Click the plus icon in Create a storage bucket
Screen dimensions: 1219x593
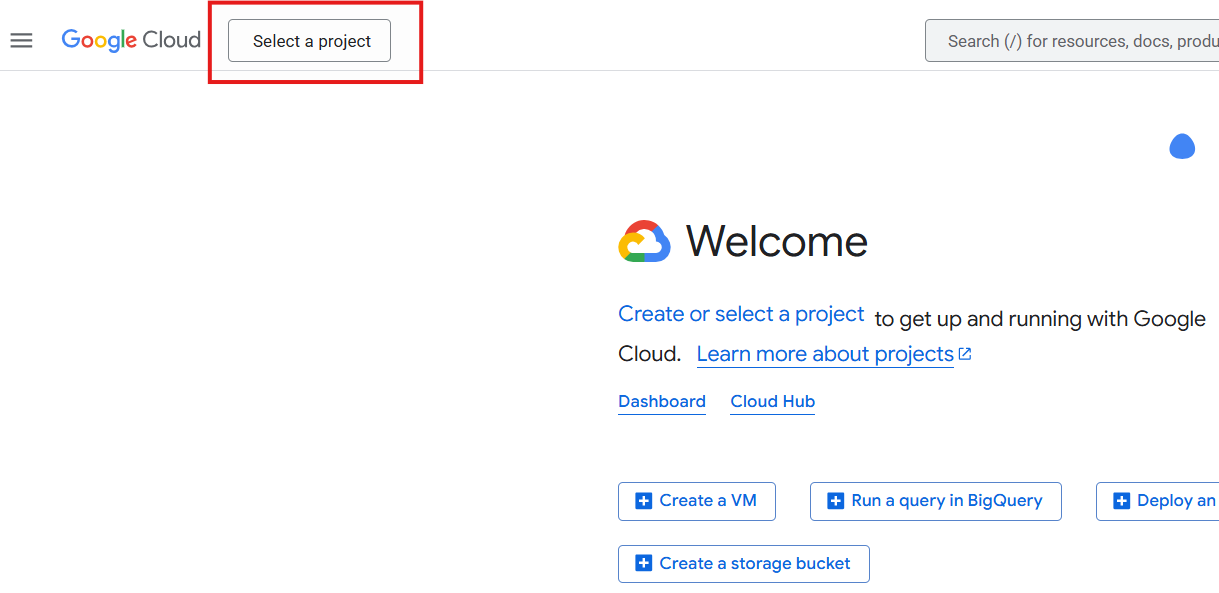[644, 564]
